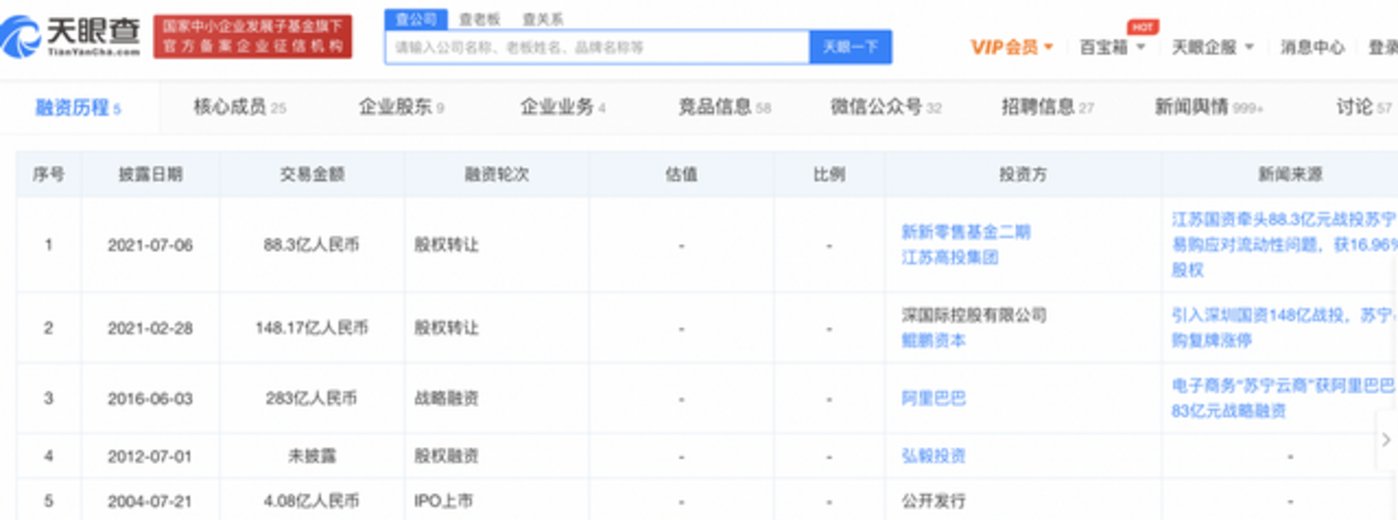Click 战略融资 round cell
Image resolution: width=1398 pixels, height=520 pixels.
click(447, 398)
